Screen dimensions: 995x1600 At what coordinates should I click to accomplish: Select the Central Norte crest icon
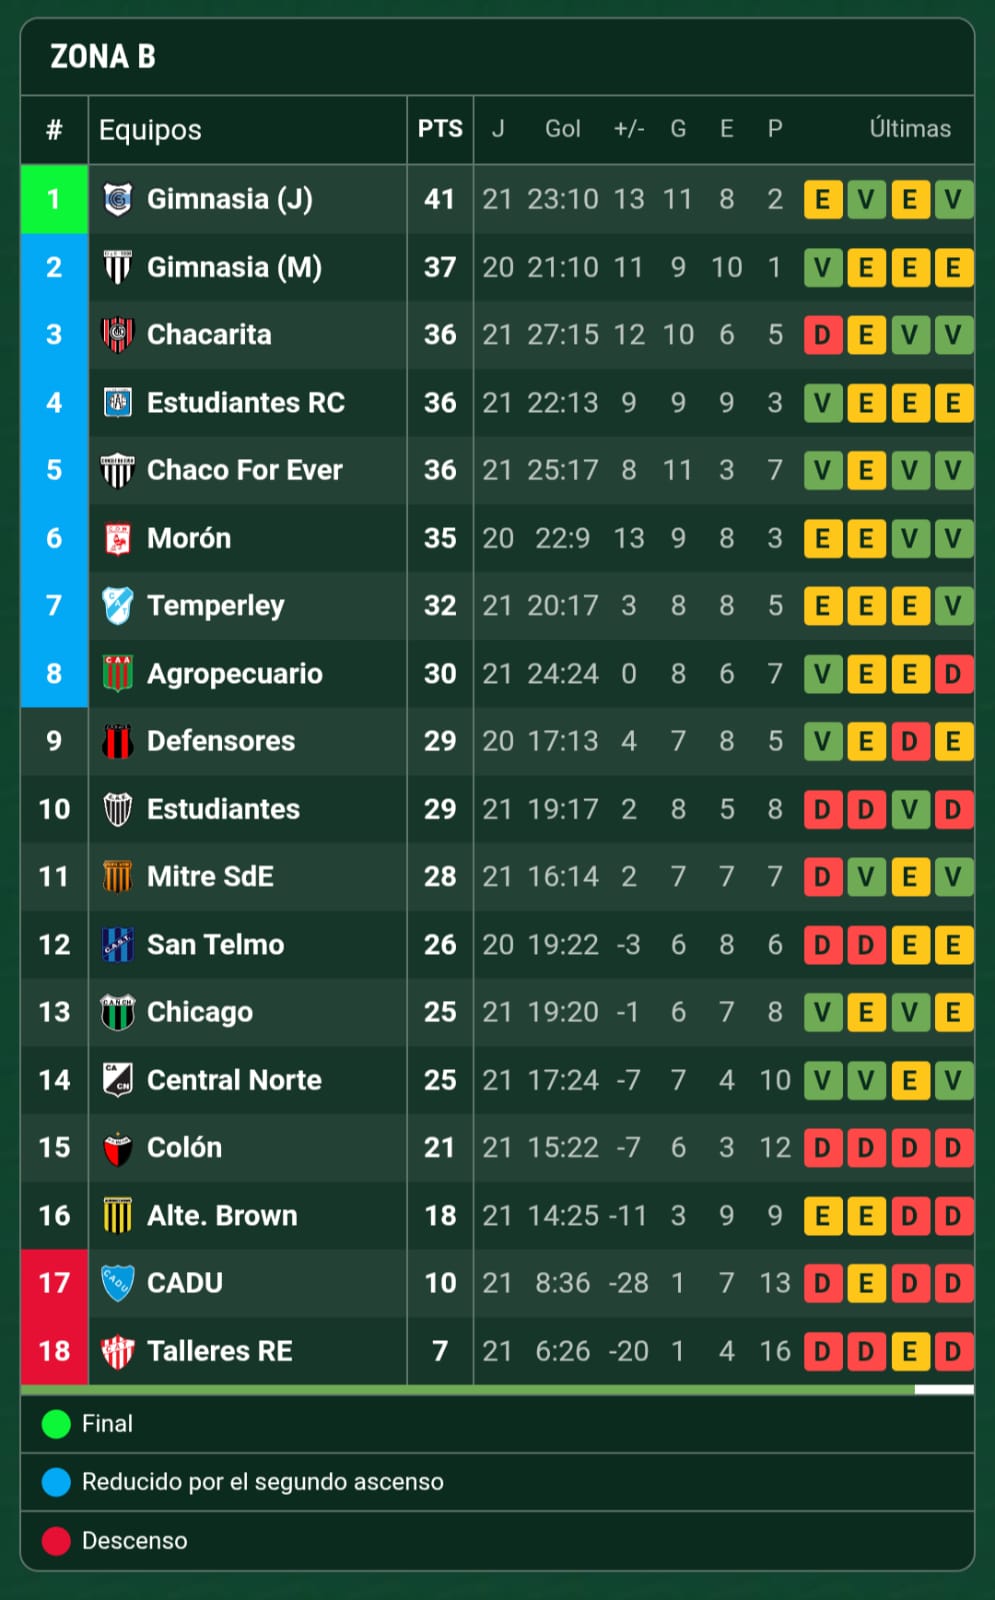pyautogui.click(x=118, y=1080)
